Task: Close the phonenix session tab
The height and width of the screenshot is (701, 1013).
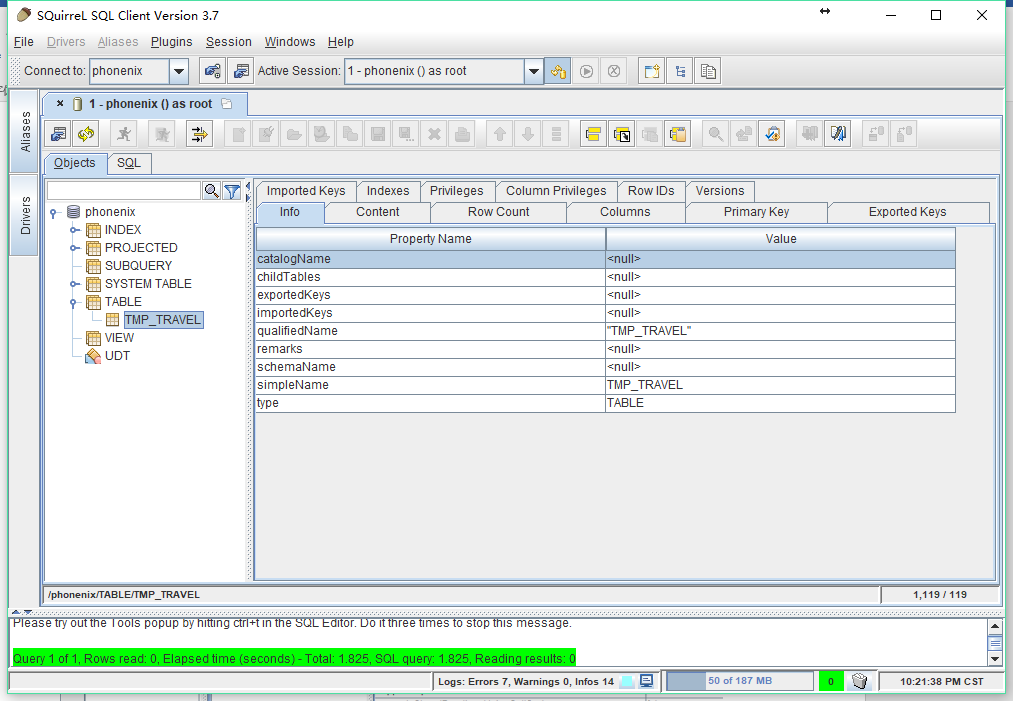Action: pos(60,103)
